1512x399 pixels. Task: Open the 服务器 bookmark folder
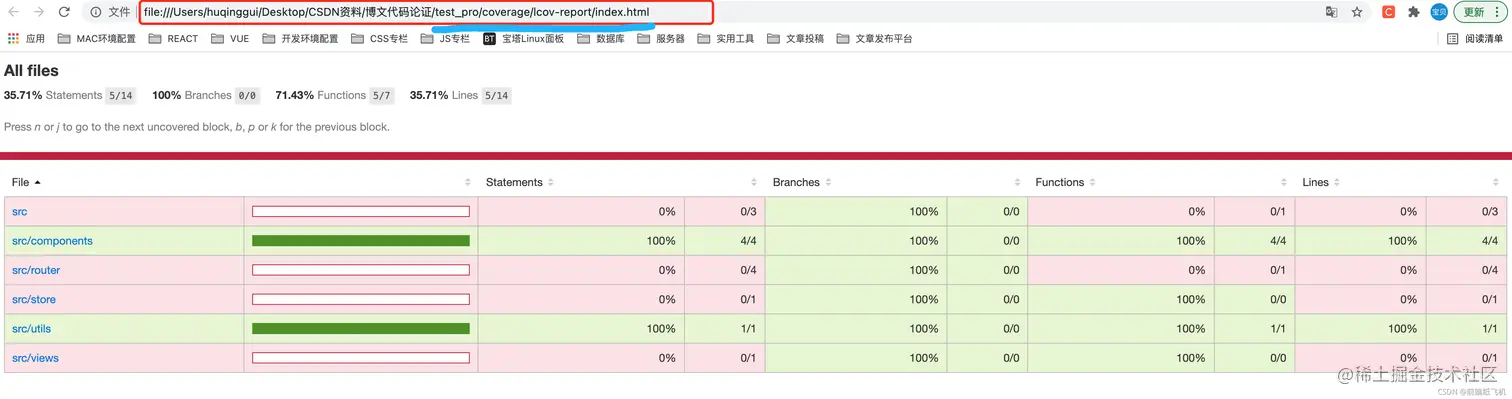661,39
